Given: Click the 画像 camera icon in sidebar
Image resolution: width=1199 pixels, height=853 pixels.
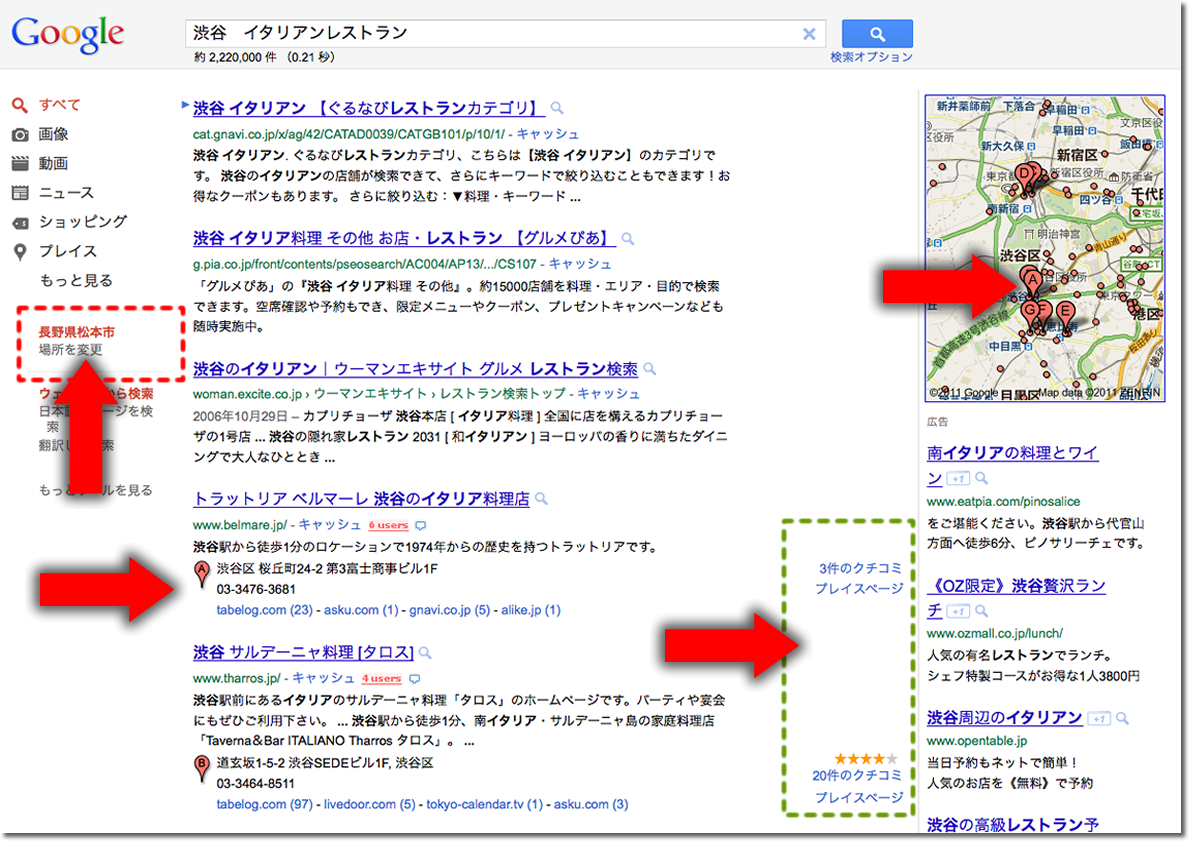Looking at the screenshot, I should click(20, 134).
